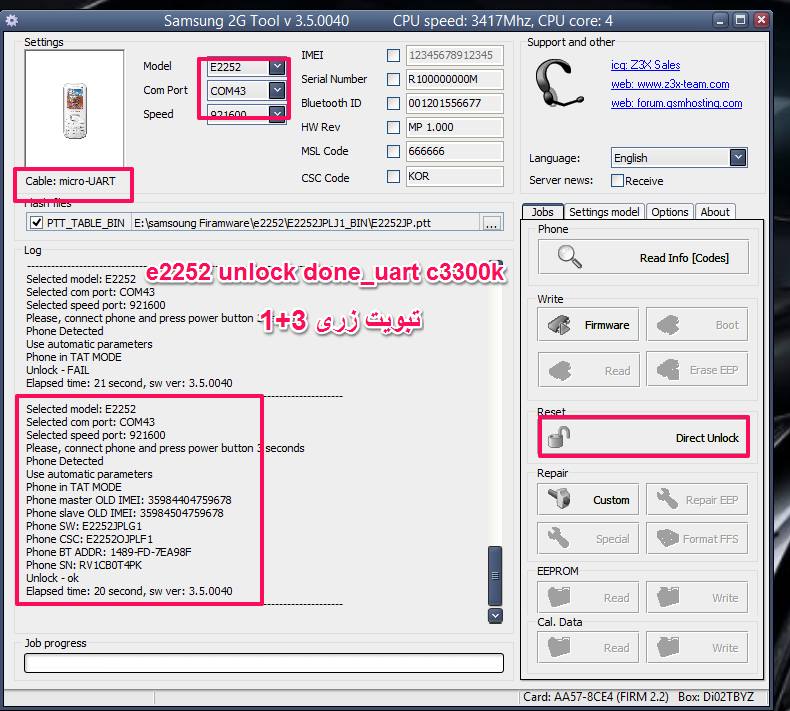Click the 'Unlock - FAIL' log line
The width and height of the screenshot is (790, 711).
click(x=57, y=370)
